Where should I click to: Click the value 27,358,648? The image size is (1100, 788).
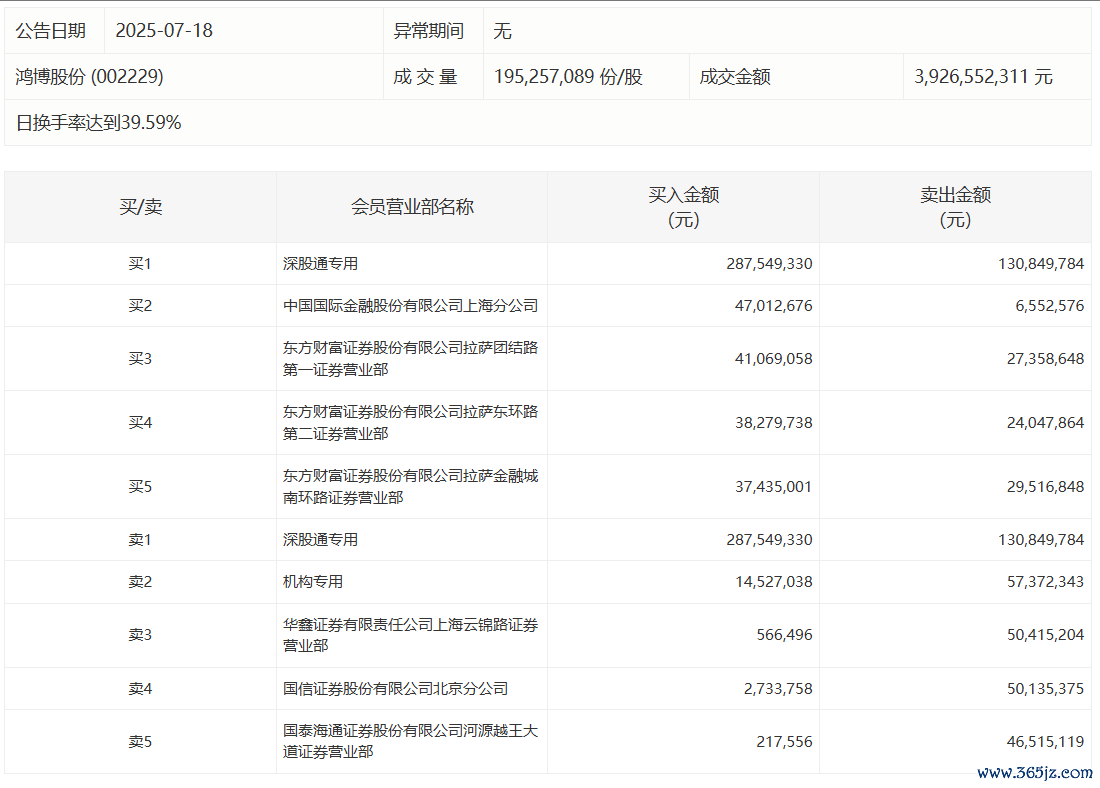coord(1045,359)
